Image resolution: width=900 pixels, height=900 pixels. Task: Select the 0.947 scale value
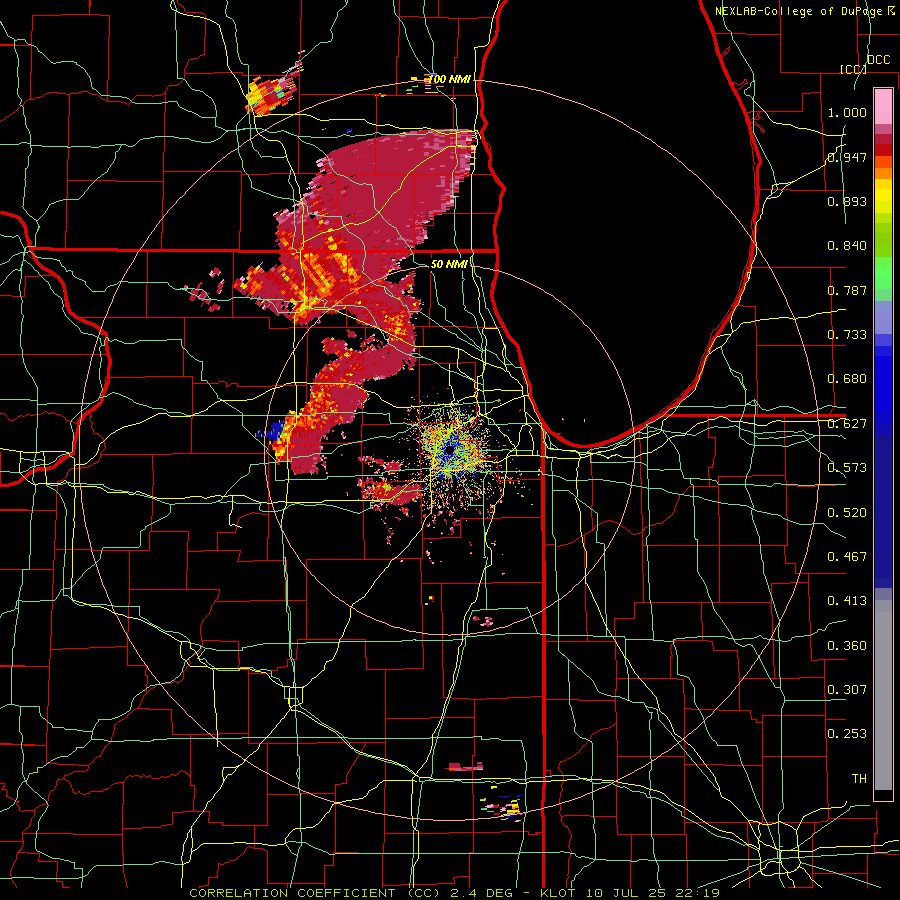click(847, 157)
